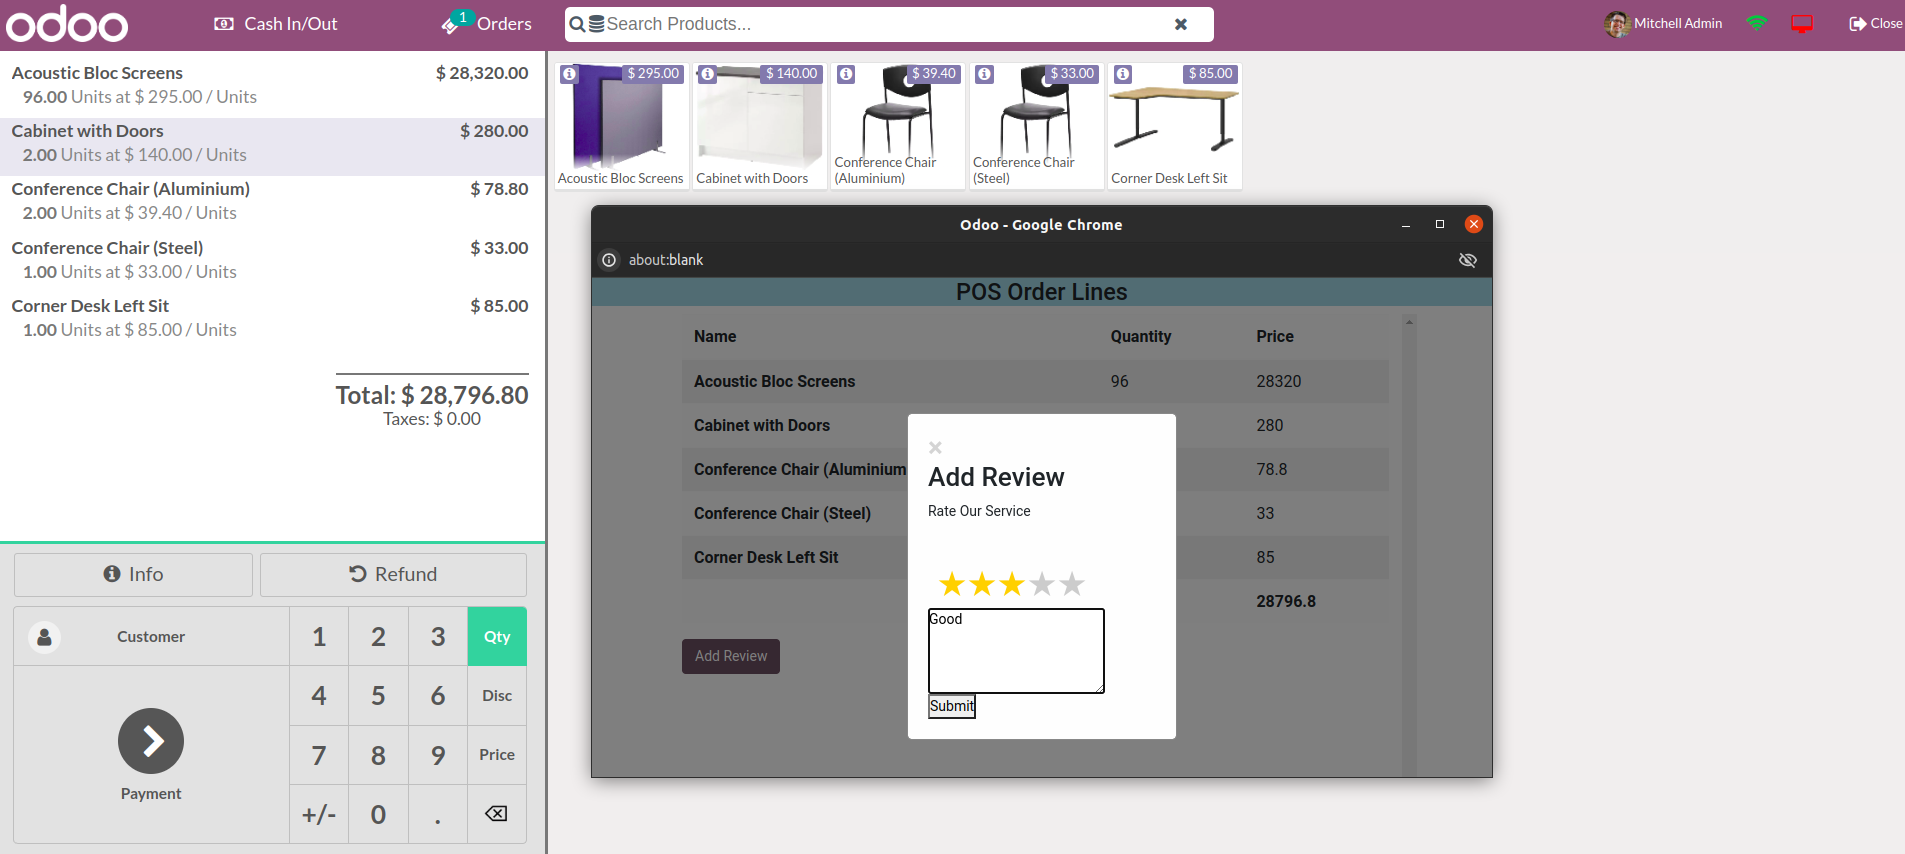Click the Name column header in POS Order Lines
The height and width of the screenshot is (854, 1905).
click(x=715, y=337)
